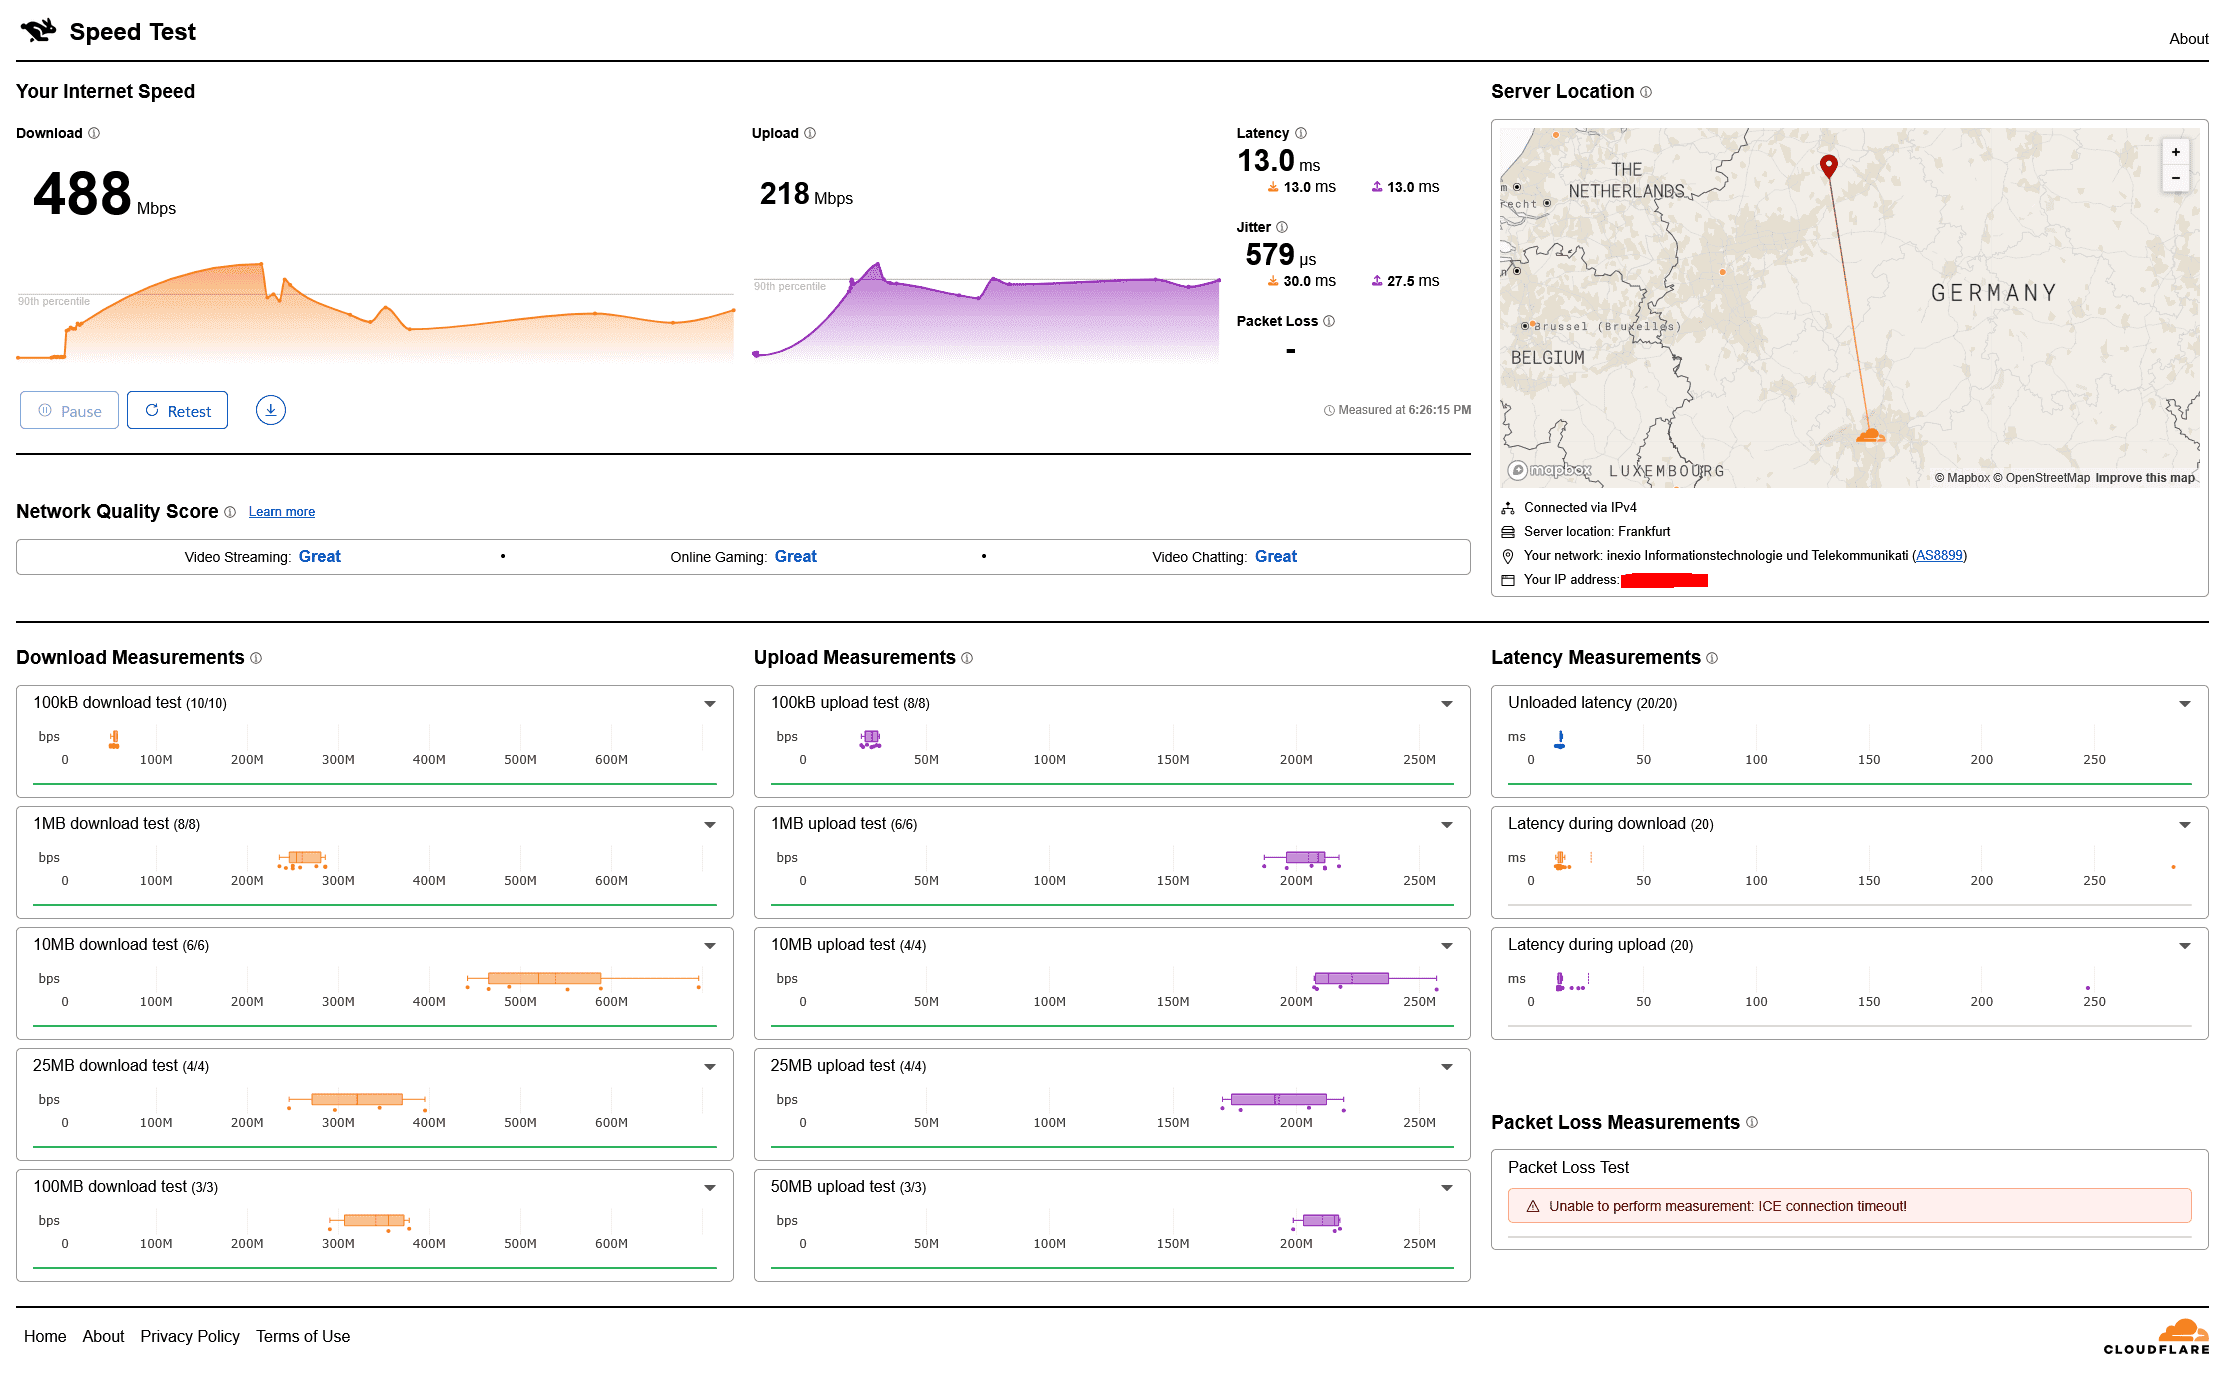This screenshot has height=1373, width=2225.
Task: Open the Download info icon
Action: tap(94, 133)
